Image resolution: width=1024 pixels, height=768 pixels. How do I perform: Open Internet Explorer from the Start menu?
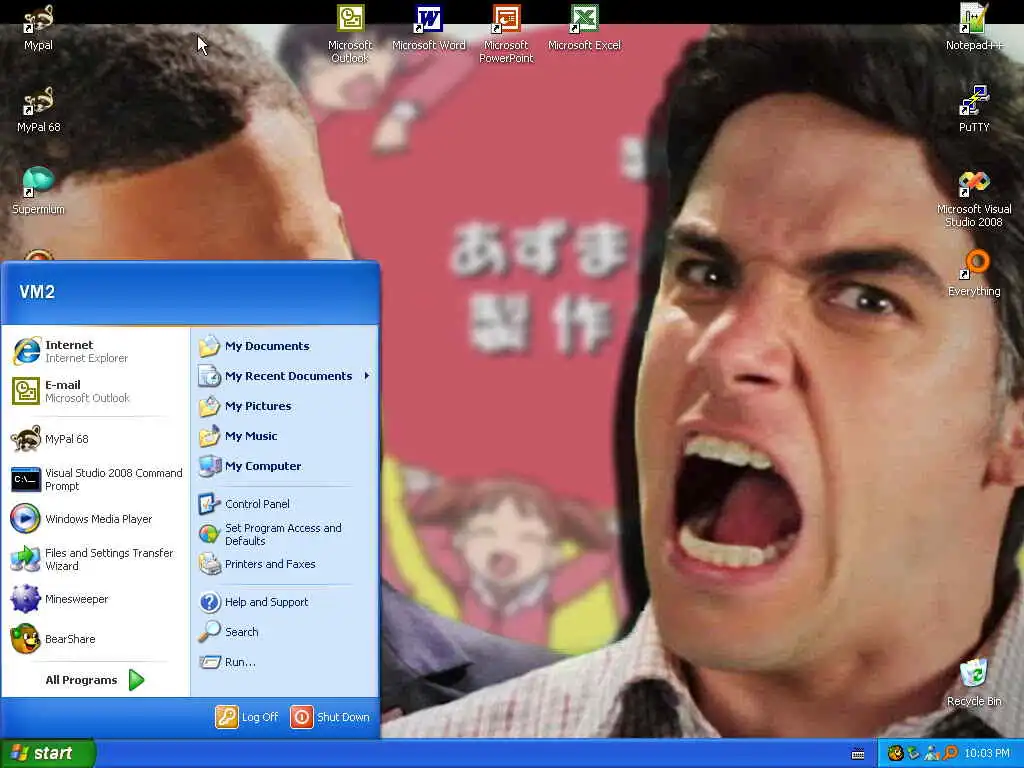[96, 351]
